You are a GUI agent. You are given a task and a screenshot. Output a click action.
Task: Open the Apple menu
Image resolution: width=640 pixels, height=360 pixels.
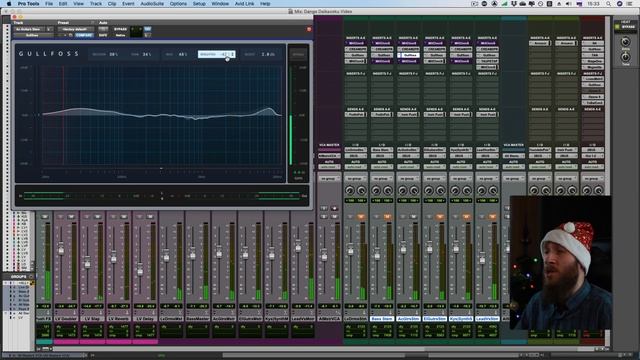[9, 4]
